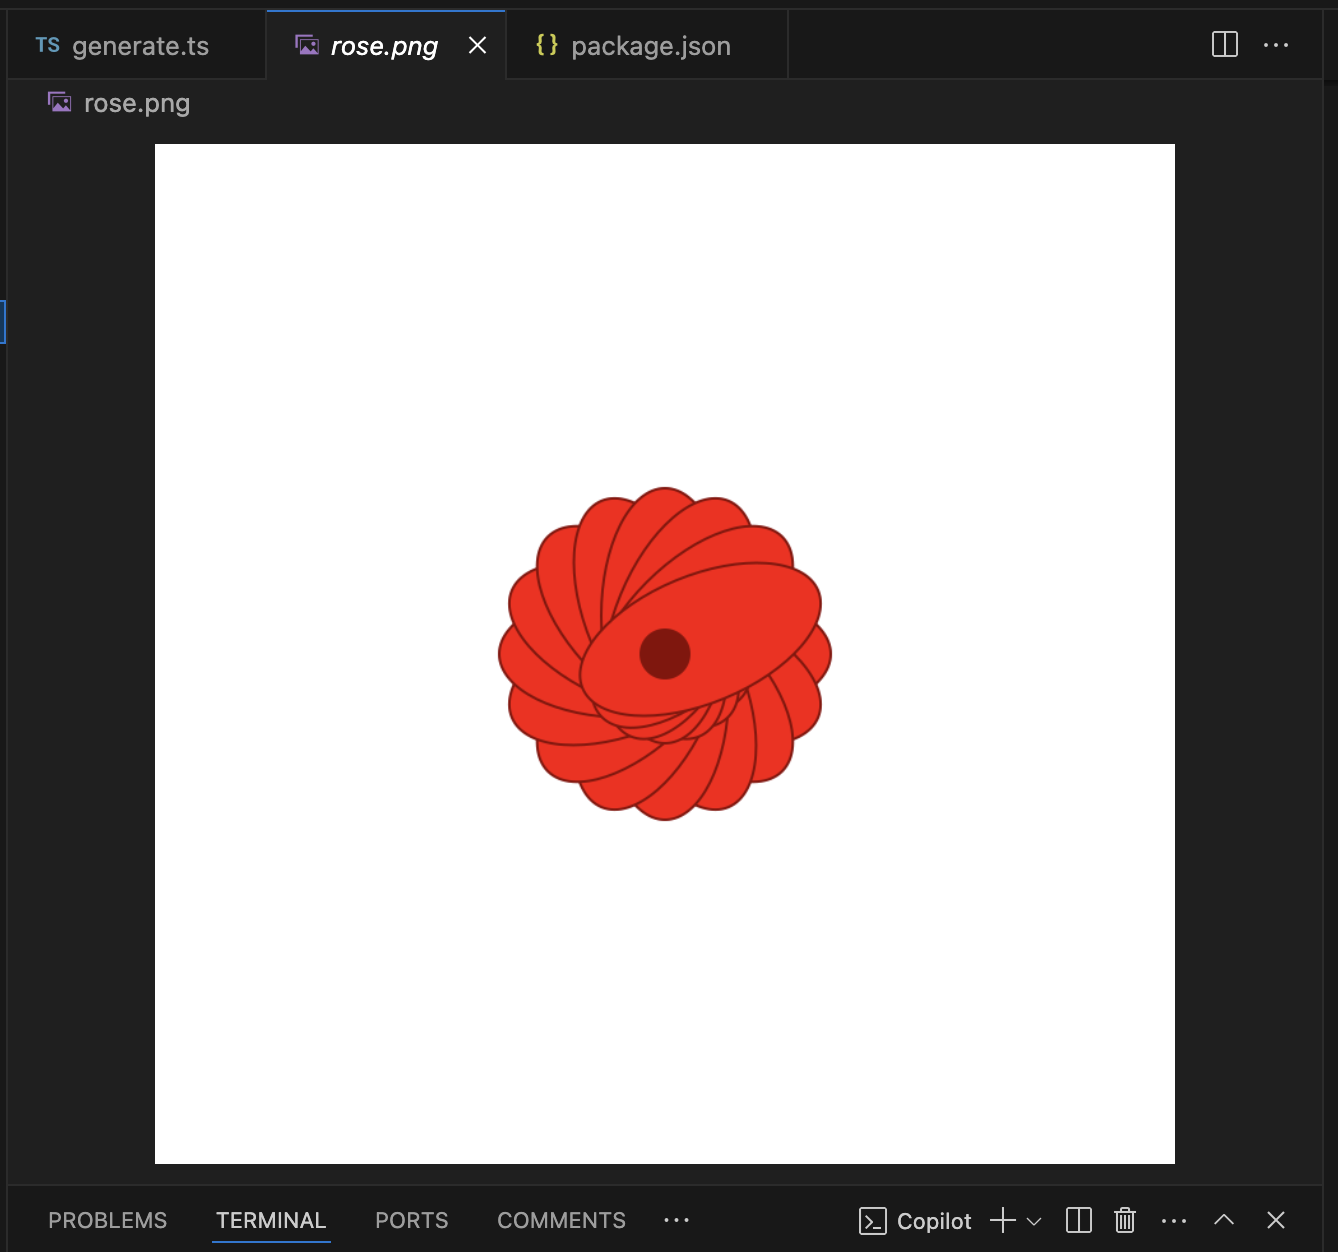1338x1252 pixels.
Task: Click the rose image preview
Action: tap(665, 654)
